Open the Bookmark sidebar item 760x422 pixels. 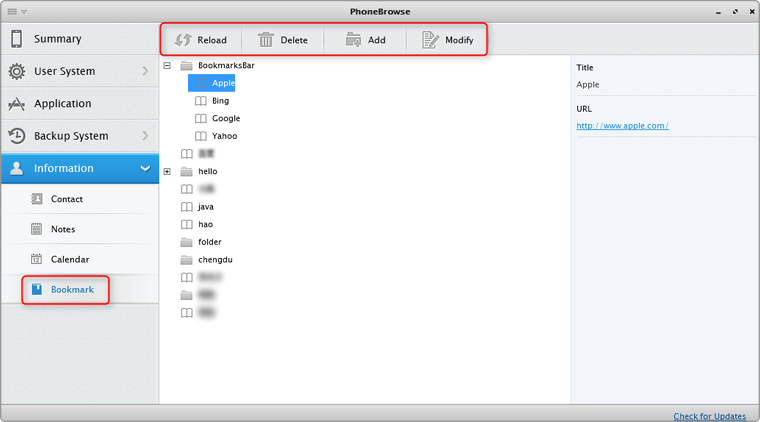click(71, 290)
